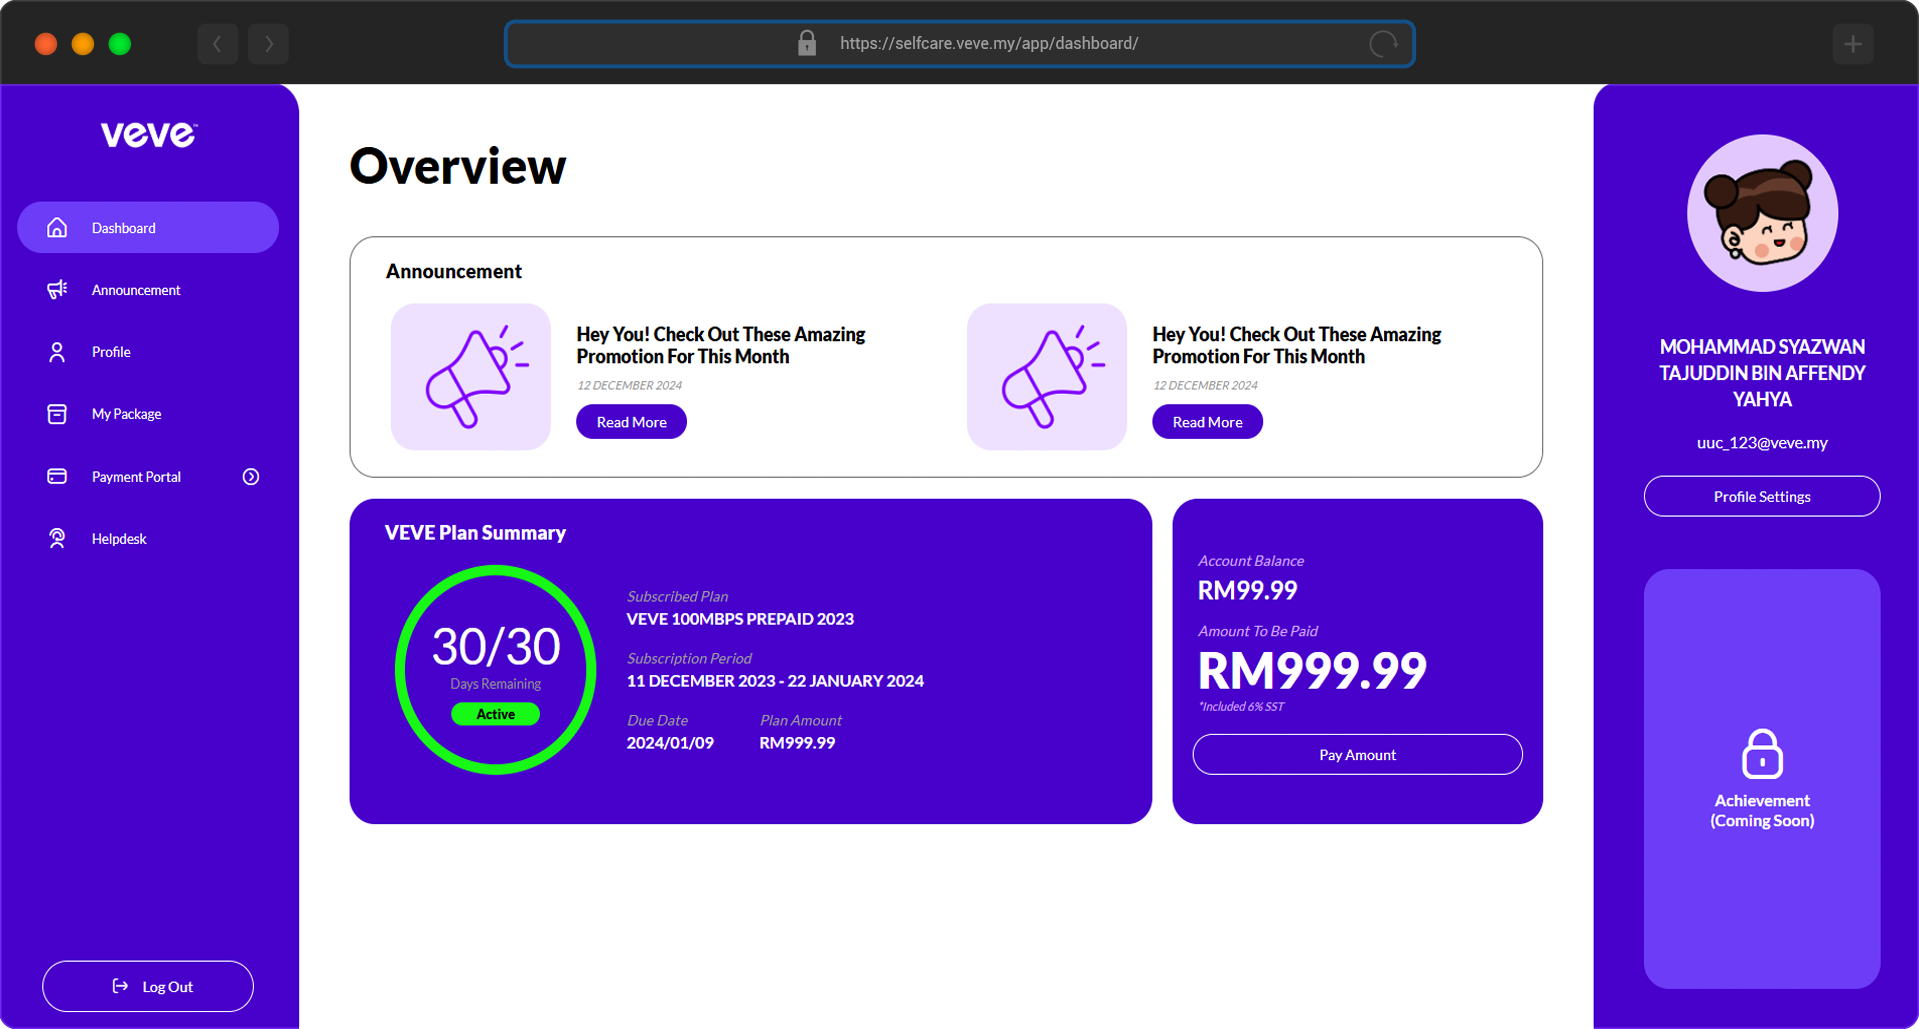
Task: Click the padlock icon in the address bar
Action: click(806, 43)
